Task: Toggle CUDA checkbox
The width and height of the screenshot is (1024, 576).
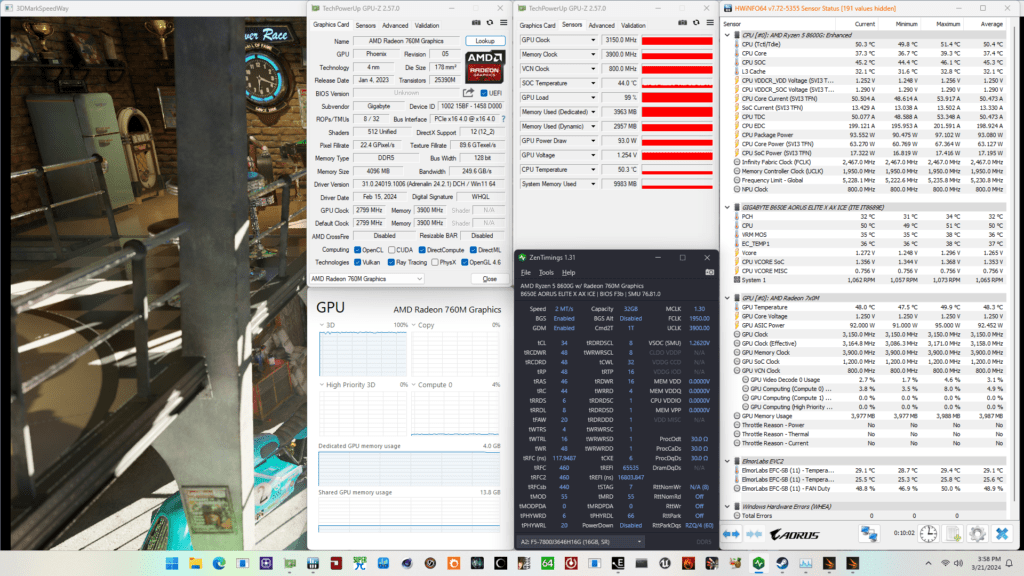Action: tap(392, 250)
